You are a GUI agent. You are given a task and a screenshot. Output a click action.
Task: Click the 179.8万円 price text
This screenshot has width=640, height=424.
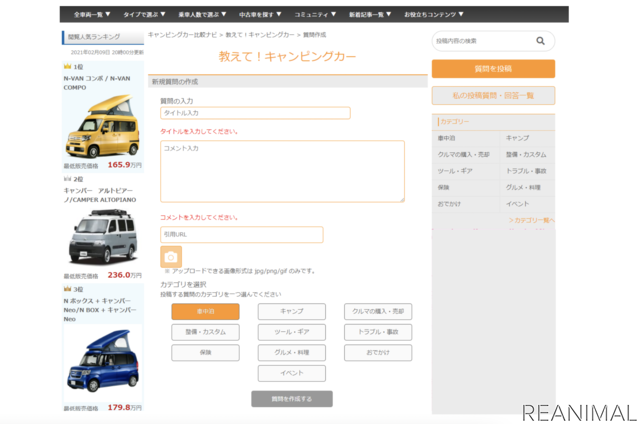(124, 407)
